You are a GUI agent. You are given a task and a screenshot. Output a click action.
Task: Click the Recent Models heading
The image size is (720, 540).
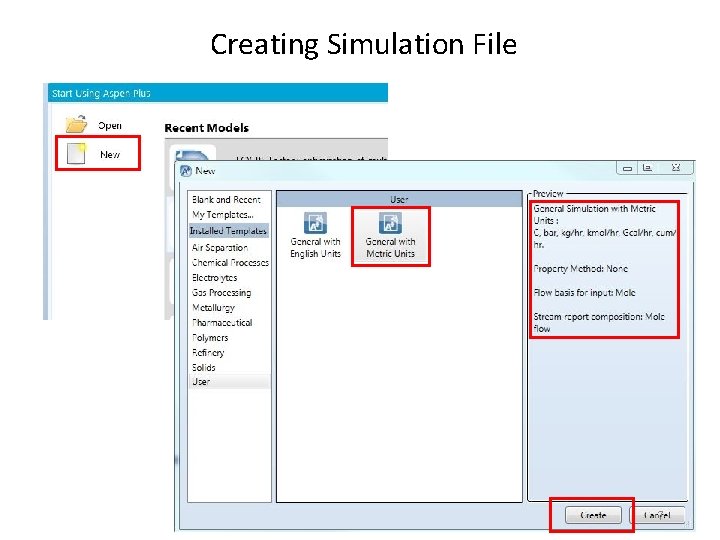207,128
